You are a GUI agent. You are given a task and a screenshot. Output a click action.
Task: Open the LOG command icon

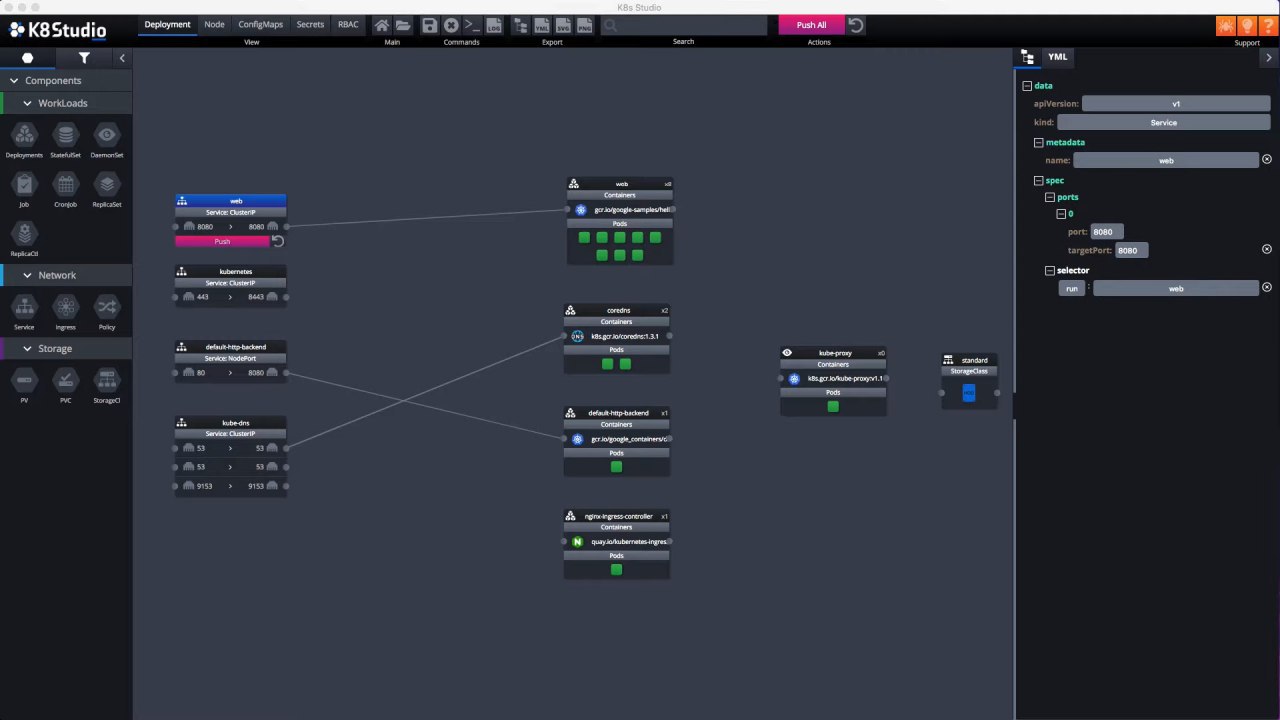[494, 25]
